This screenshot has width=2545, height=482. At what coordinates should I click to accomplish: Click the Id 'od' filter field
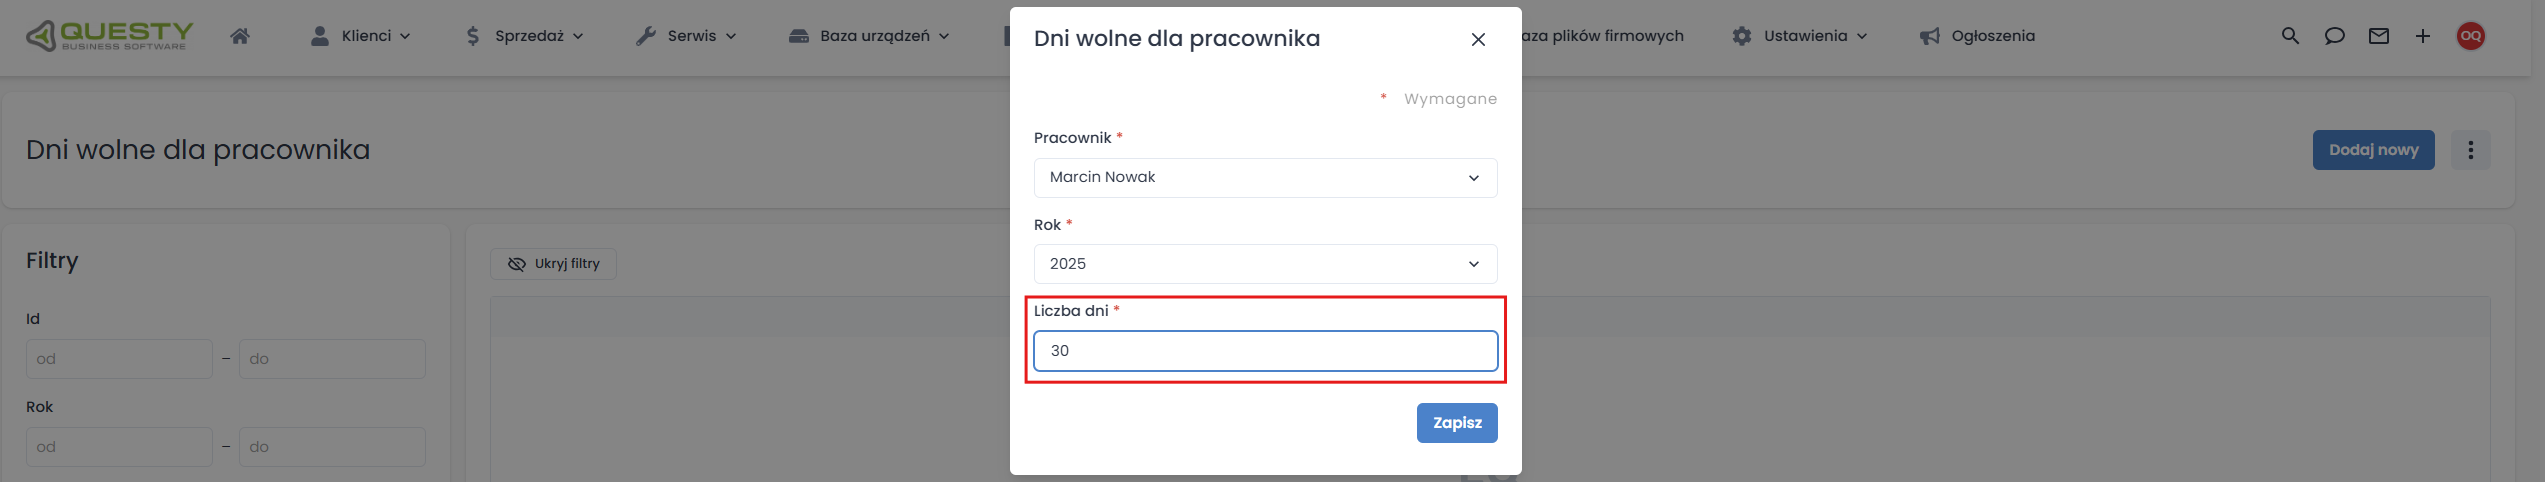click(x=119, y=359)
